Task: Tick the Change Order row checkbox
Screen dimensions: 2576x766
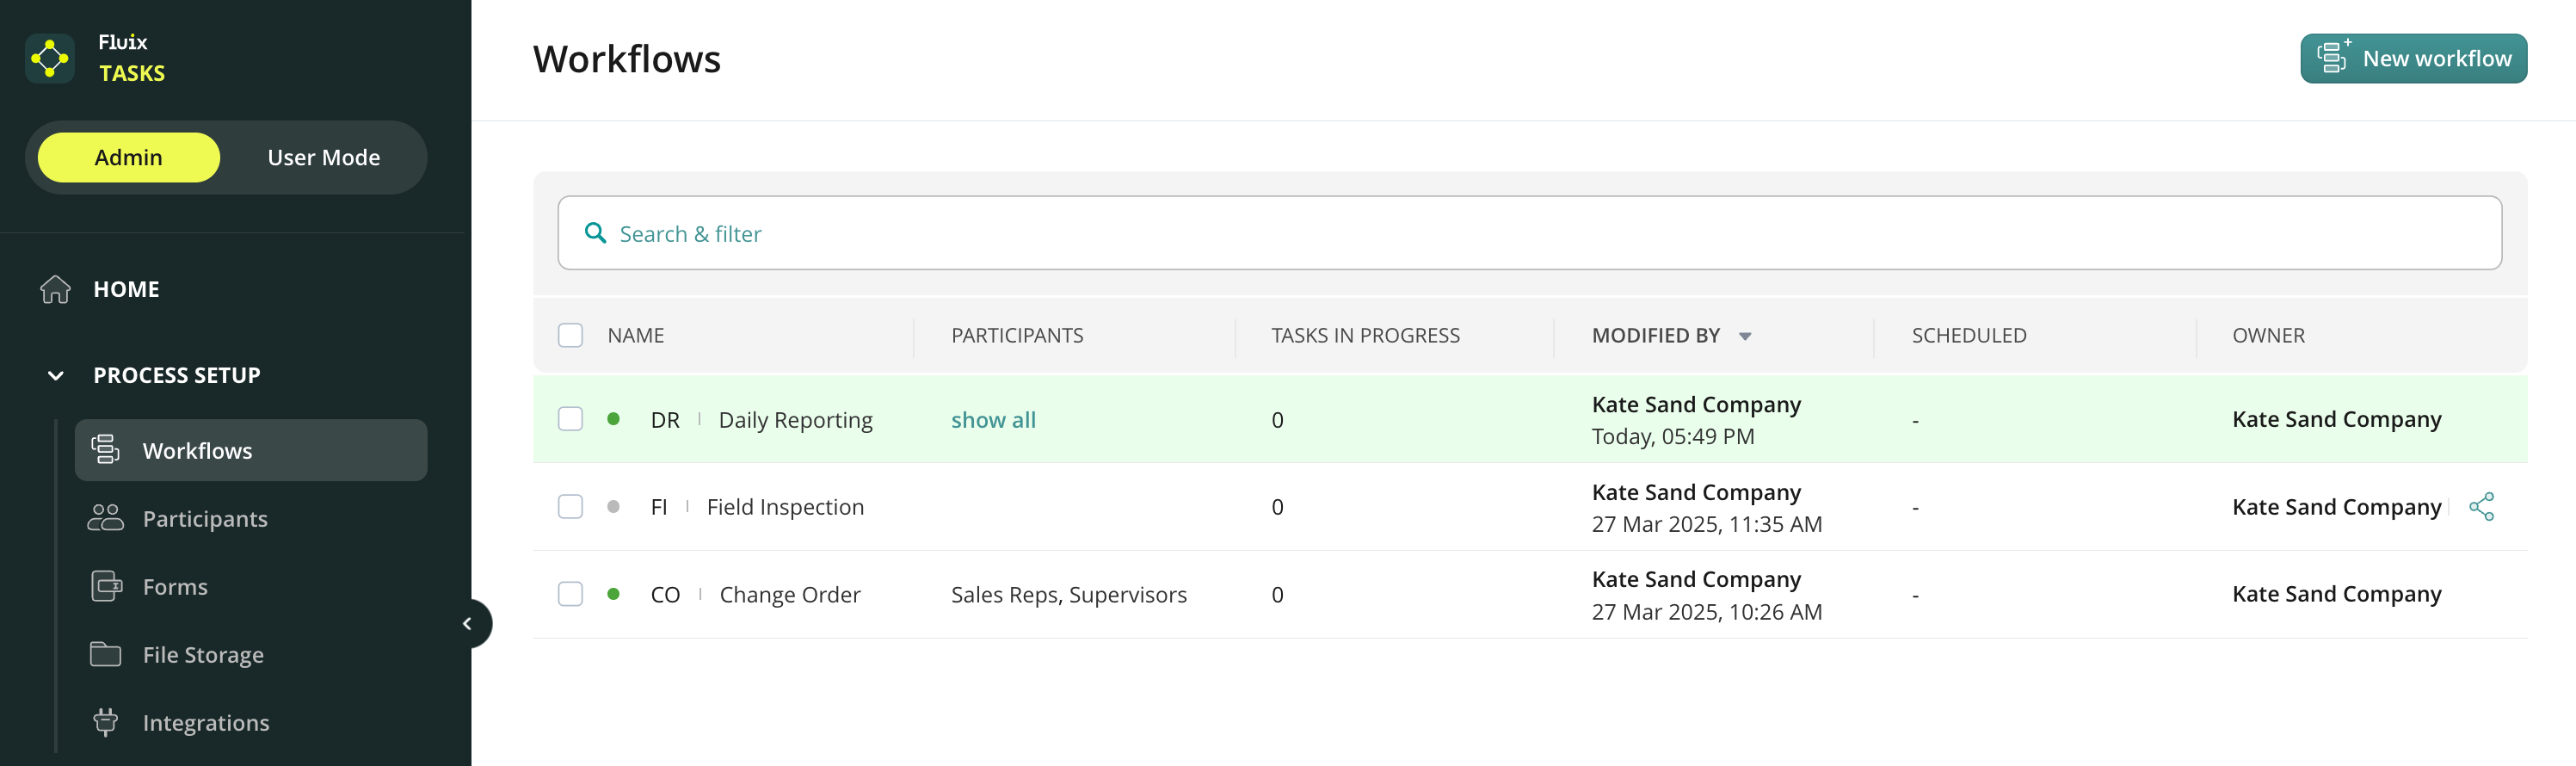Action: 570,594
